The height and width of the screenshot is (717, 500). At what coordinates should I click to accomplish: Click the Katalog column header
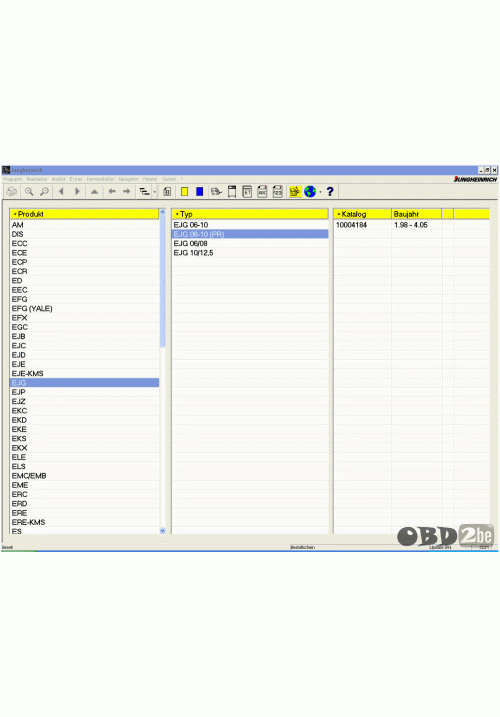pyautogui.click(x=362, y=214)
